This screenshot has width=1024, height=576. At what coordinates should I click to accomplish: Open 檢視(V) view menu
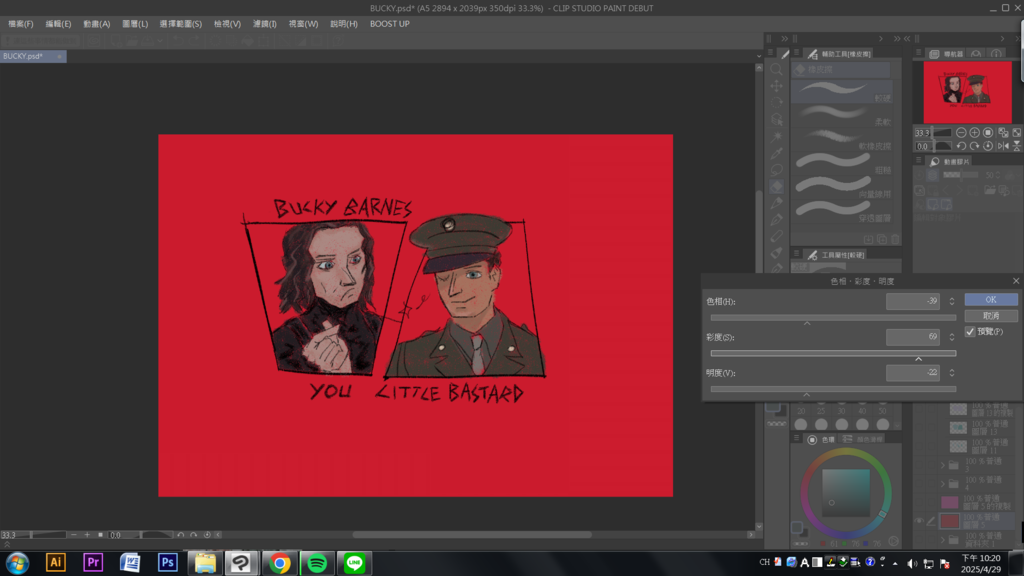tap(227, 24)
